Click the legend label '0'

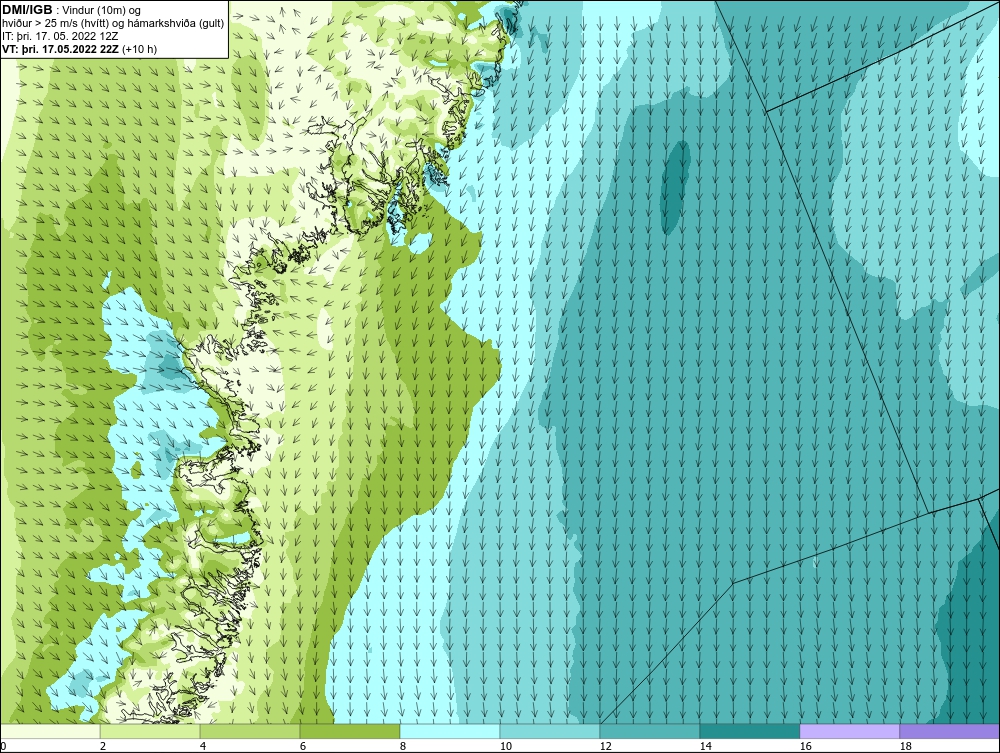point(3,746)
